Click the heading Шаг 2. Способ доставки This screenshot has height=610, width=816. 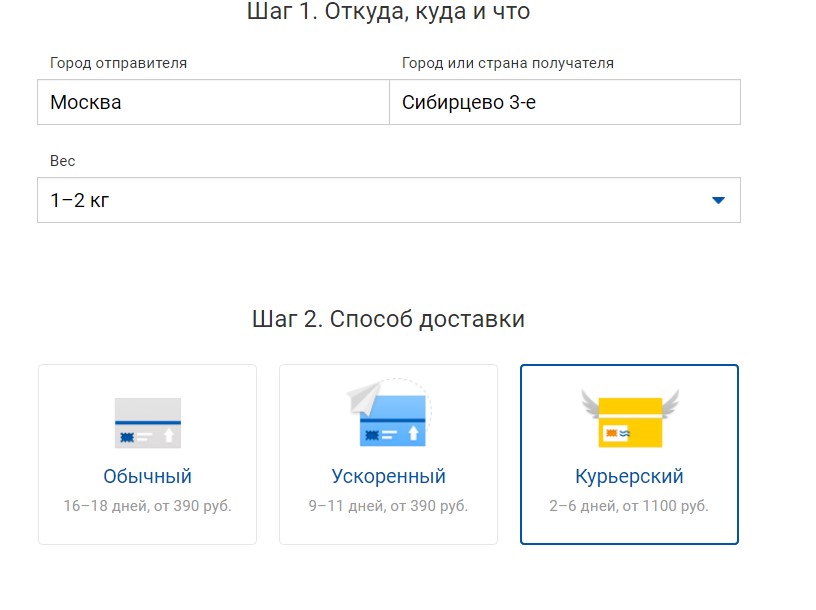click(x=388, y=319)
